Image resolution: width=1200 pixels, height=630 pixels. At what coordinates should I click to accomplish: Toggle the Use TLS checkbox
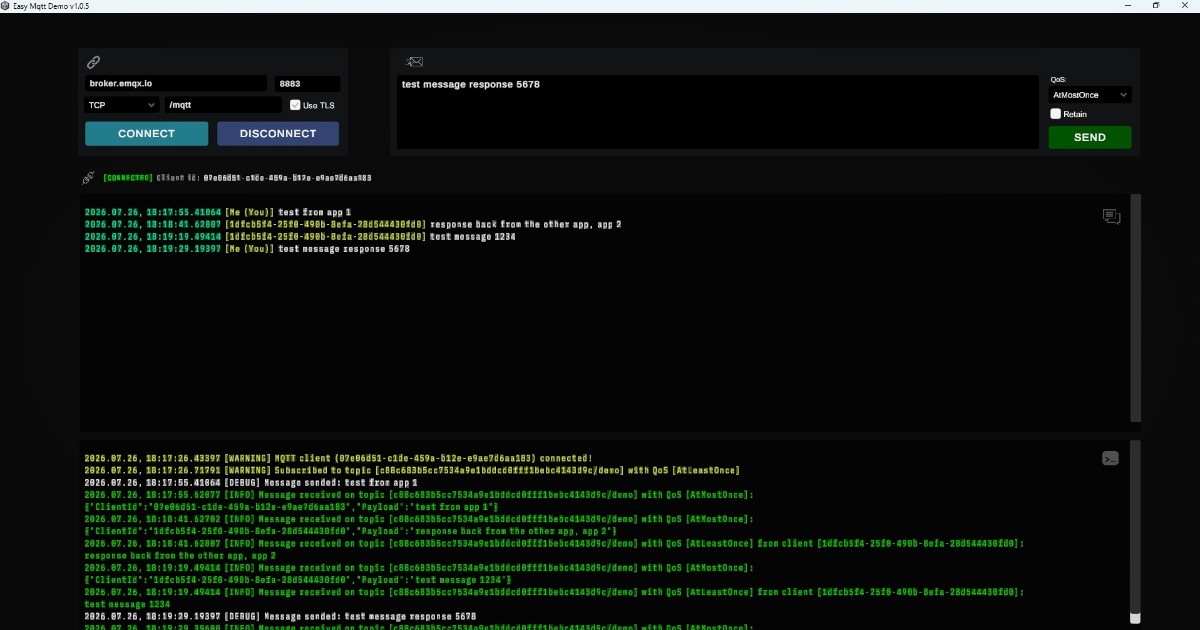[295, 105]
